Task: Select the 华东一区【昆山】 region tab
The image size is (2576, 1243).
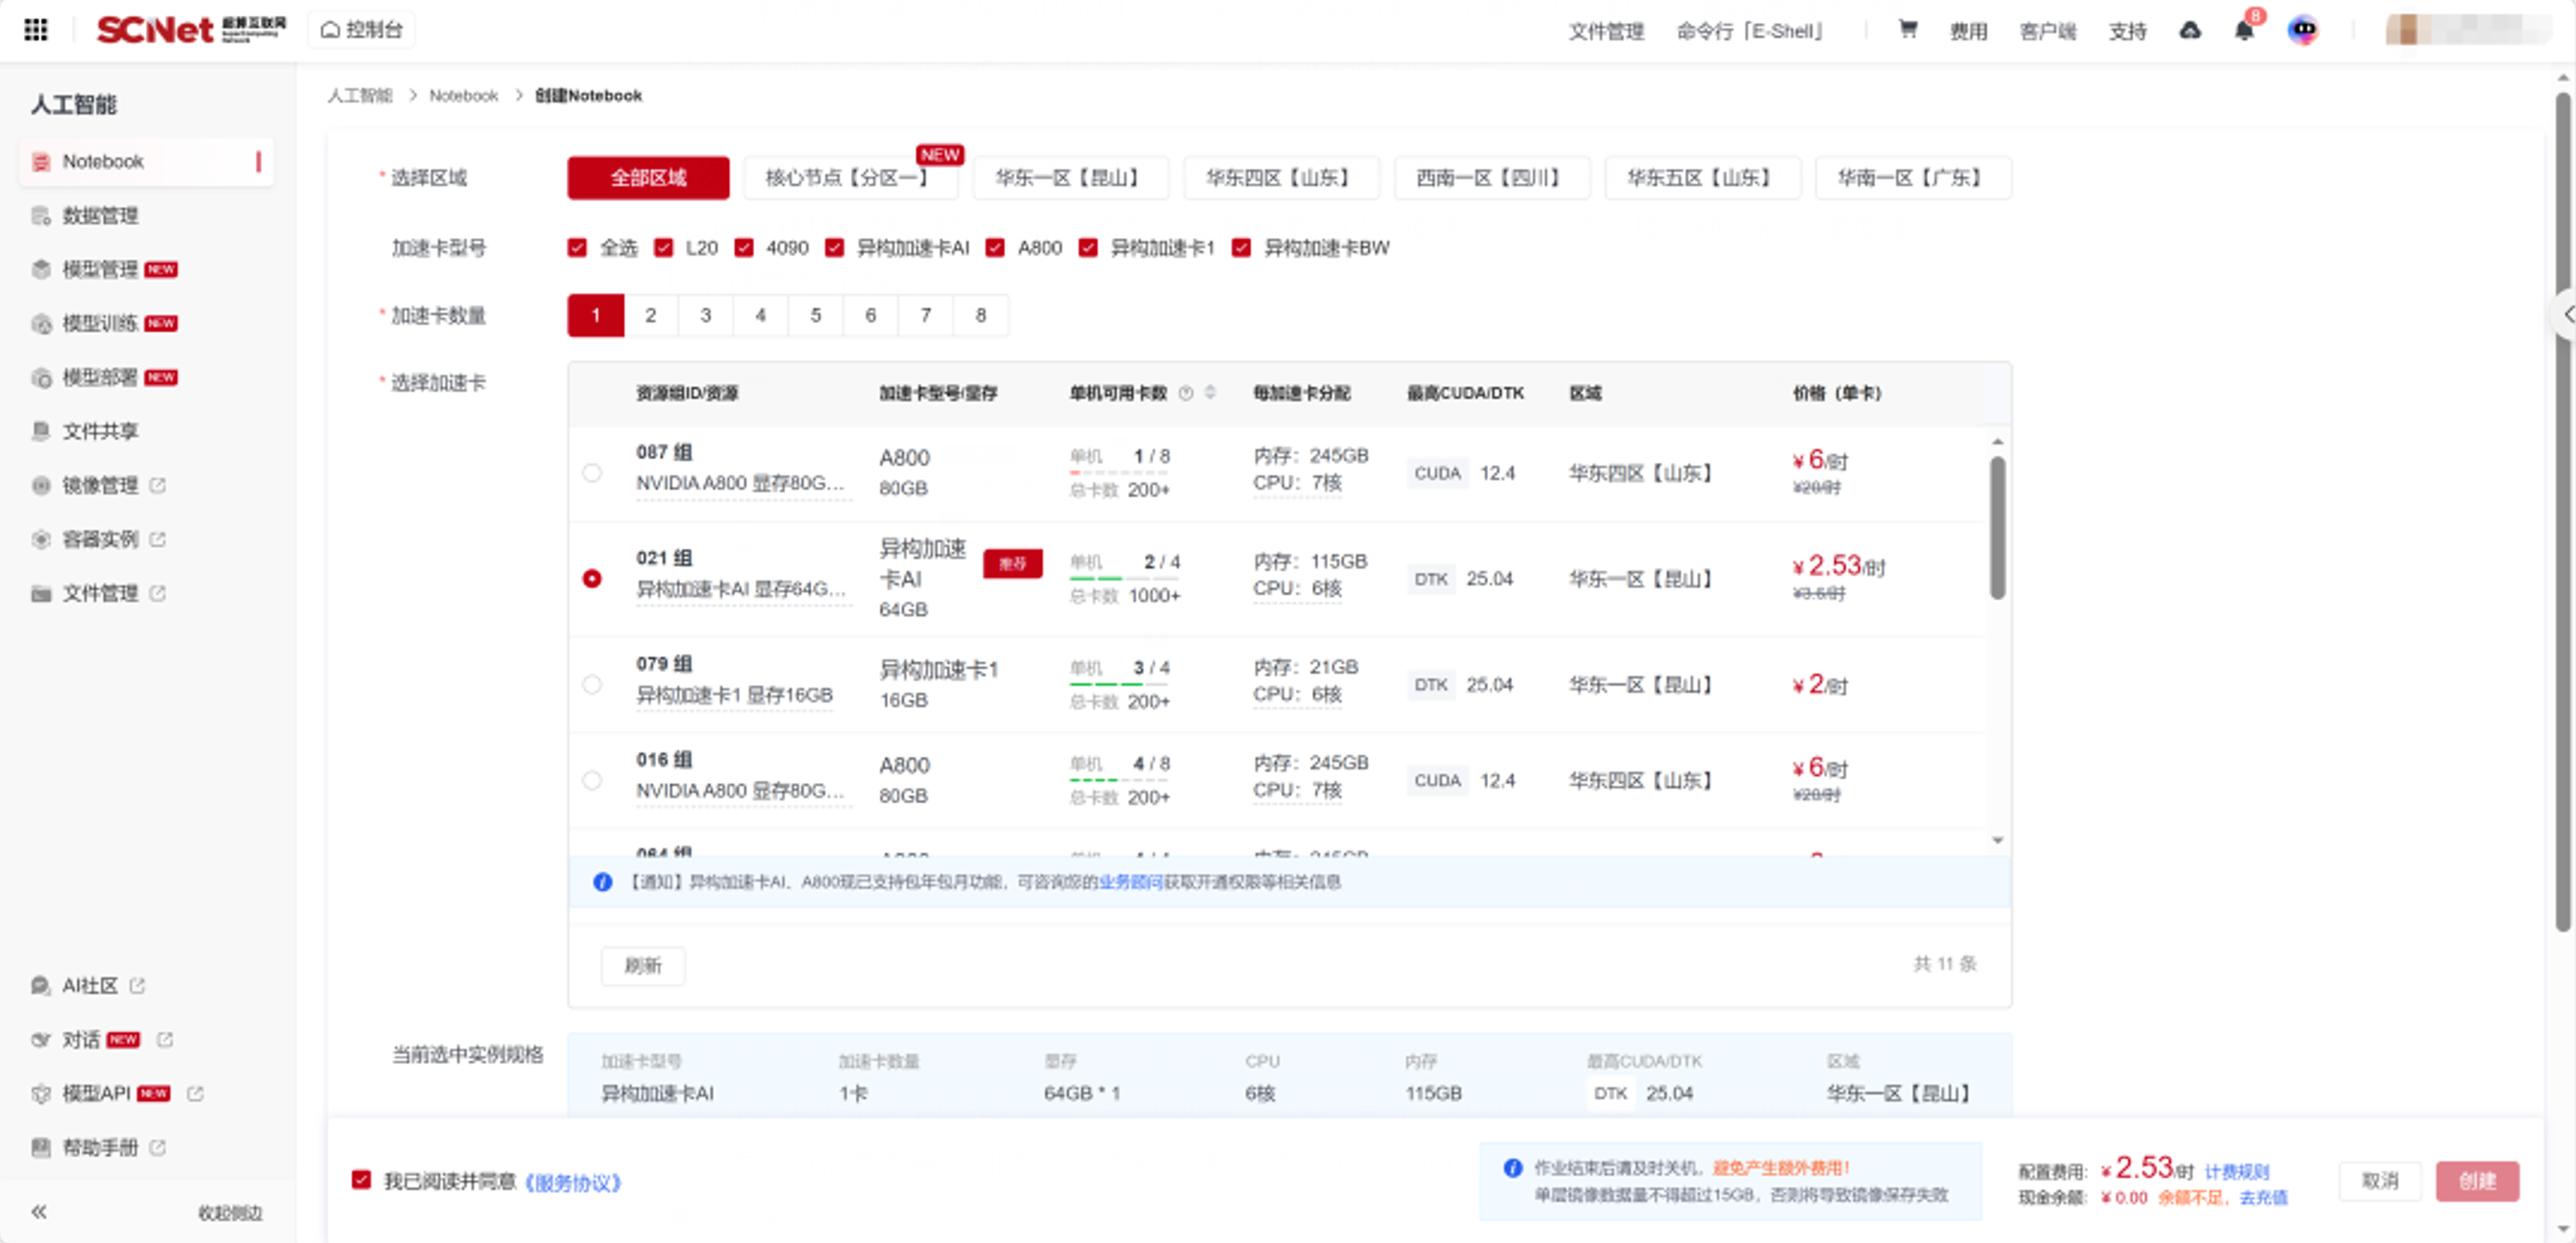Action: 1068,178
